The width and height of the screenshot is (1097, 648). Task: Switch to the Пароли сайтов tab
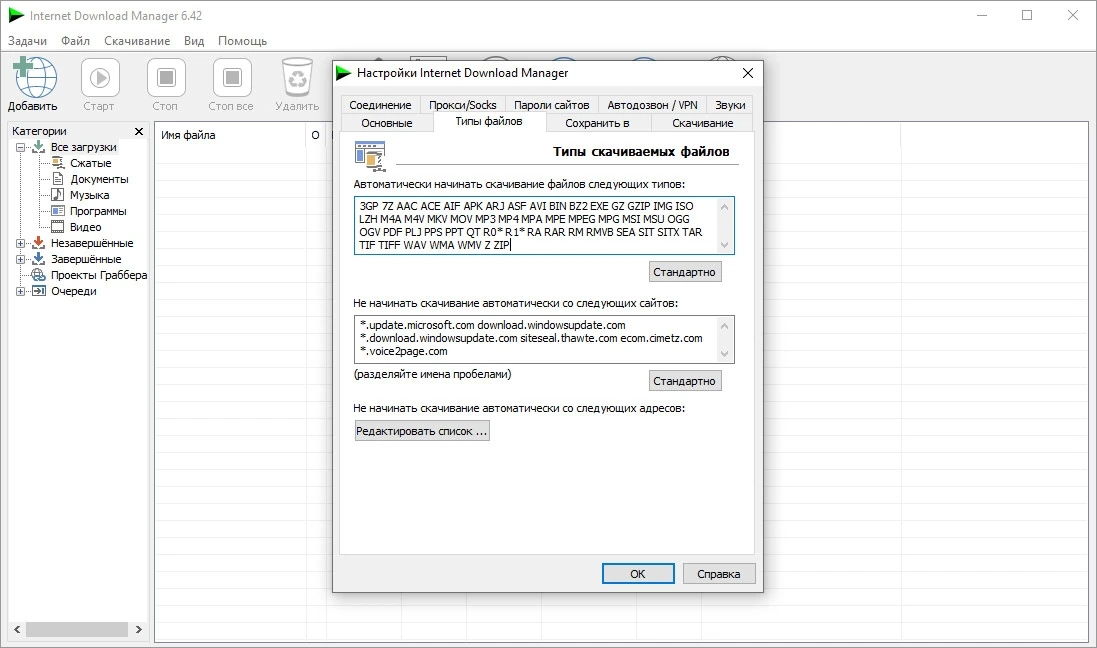pos(551,105)
